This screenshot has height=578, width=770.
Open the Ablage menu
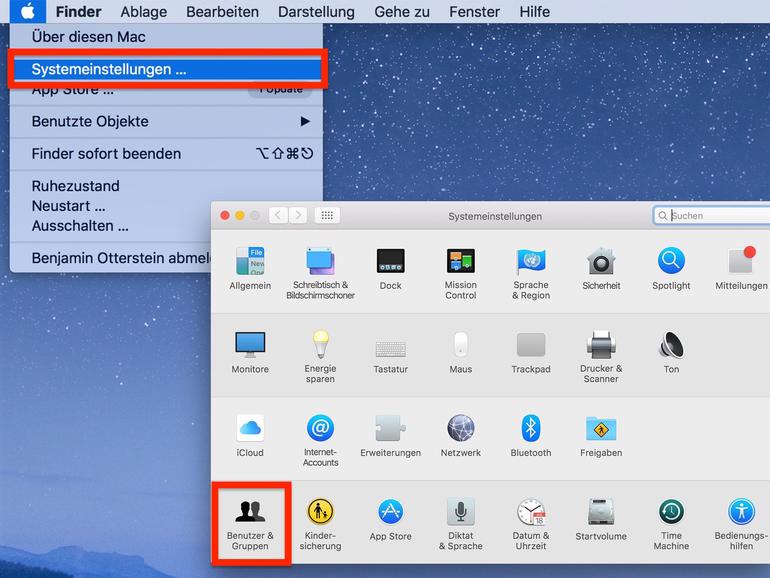pyautogui.click(x=143, y=11)
